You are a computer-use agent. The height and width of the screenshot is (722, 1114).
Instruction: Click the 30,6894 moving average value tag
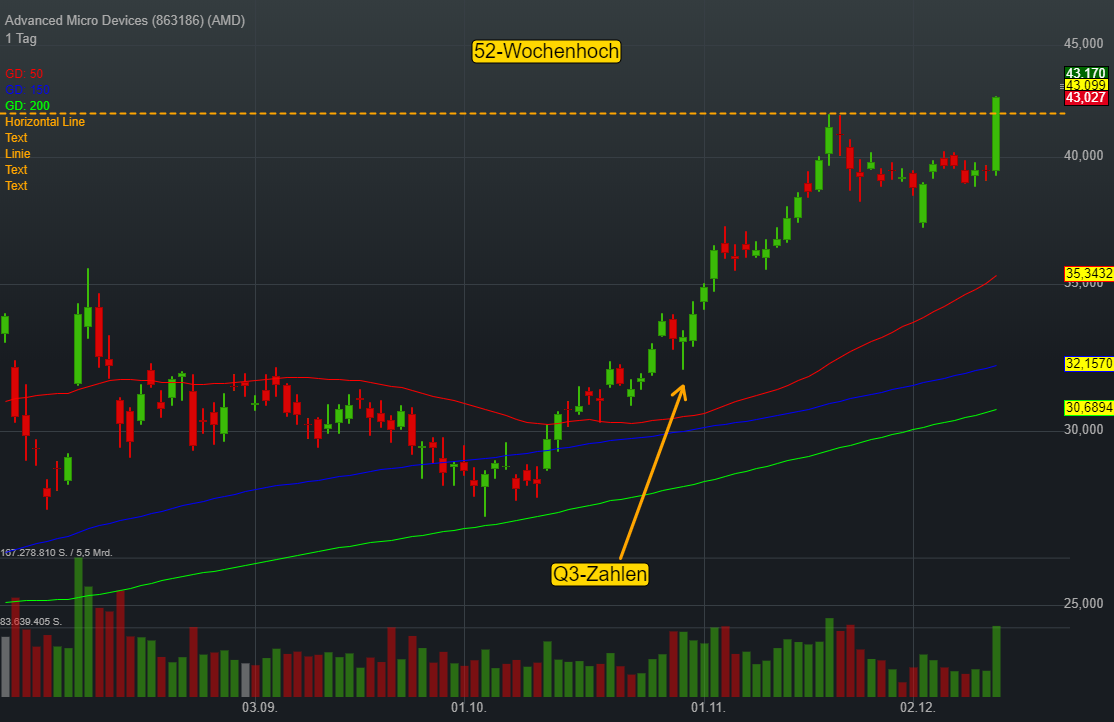[x=1088, y=407]
